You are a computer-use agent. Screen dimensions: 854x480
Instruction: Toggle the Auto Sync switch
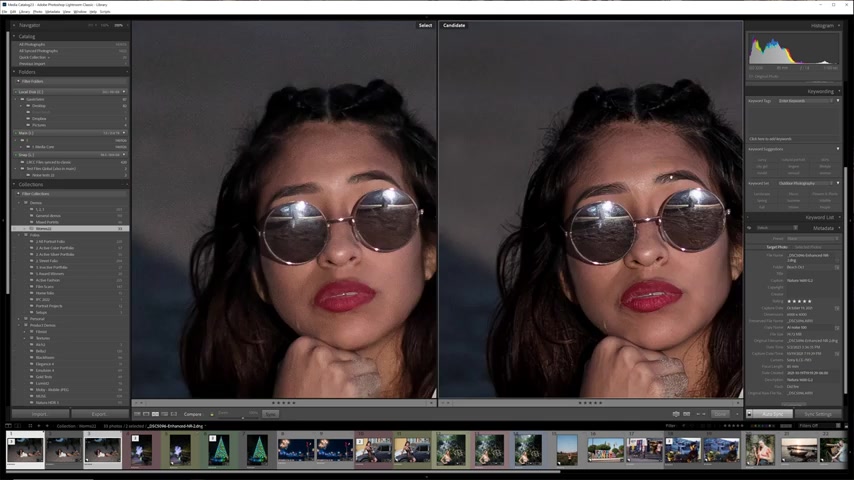click(750, 414)
